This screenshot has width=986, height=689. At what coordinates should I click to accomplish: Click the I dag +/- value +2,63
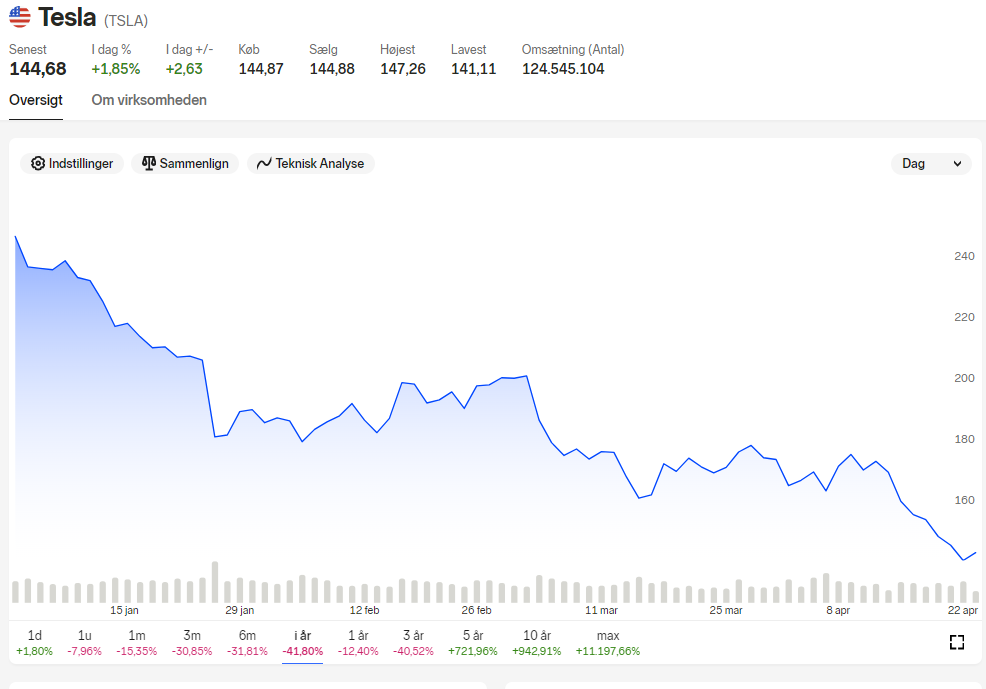[x=184, y=69]
